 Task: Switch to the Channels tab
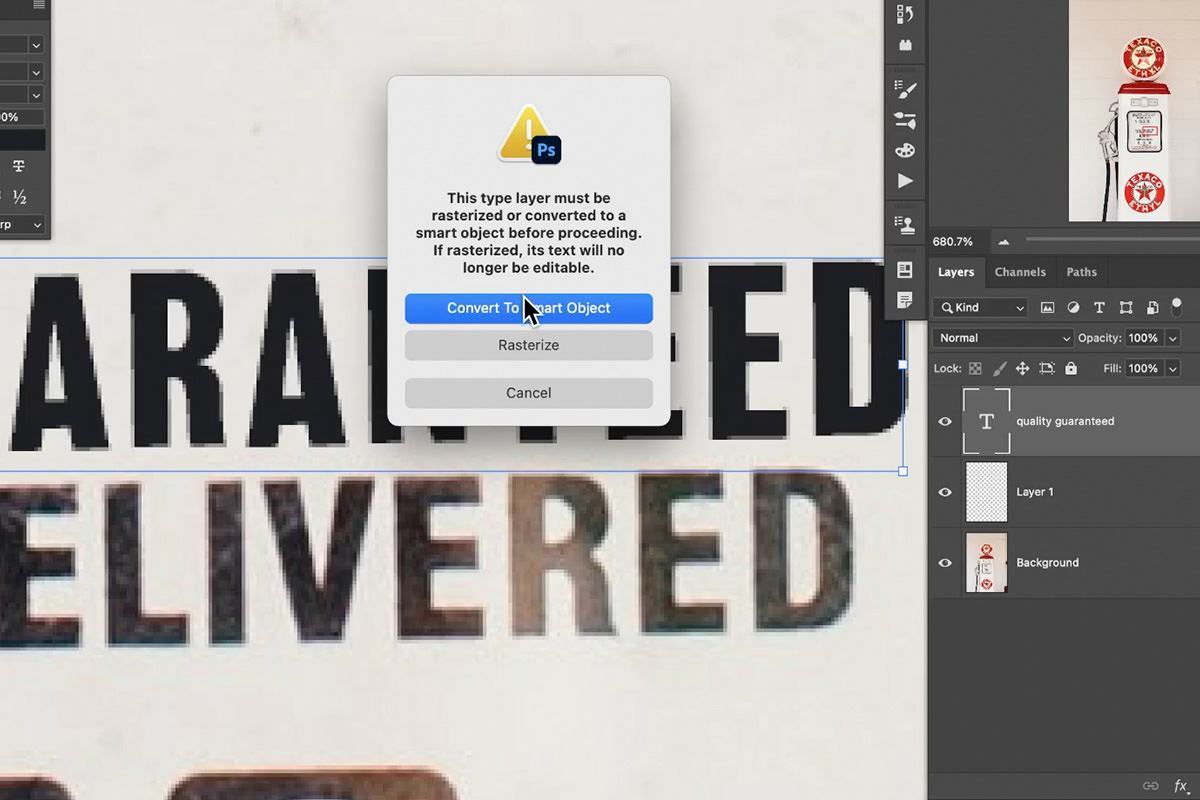(x=1020, y=272)
